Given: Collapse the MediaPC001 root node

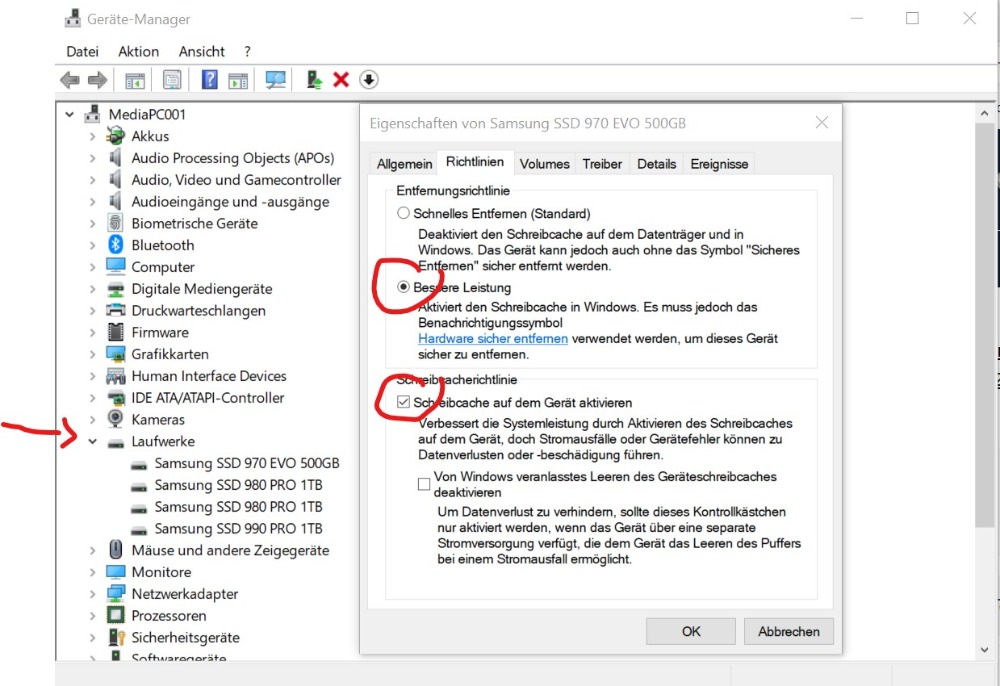Looking at the screenshot, I should [70, 115].
